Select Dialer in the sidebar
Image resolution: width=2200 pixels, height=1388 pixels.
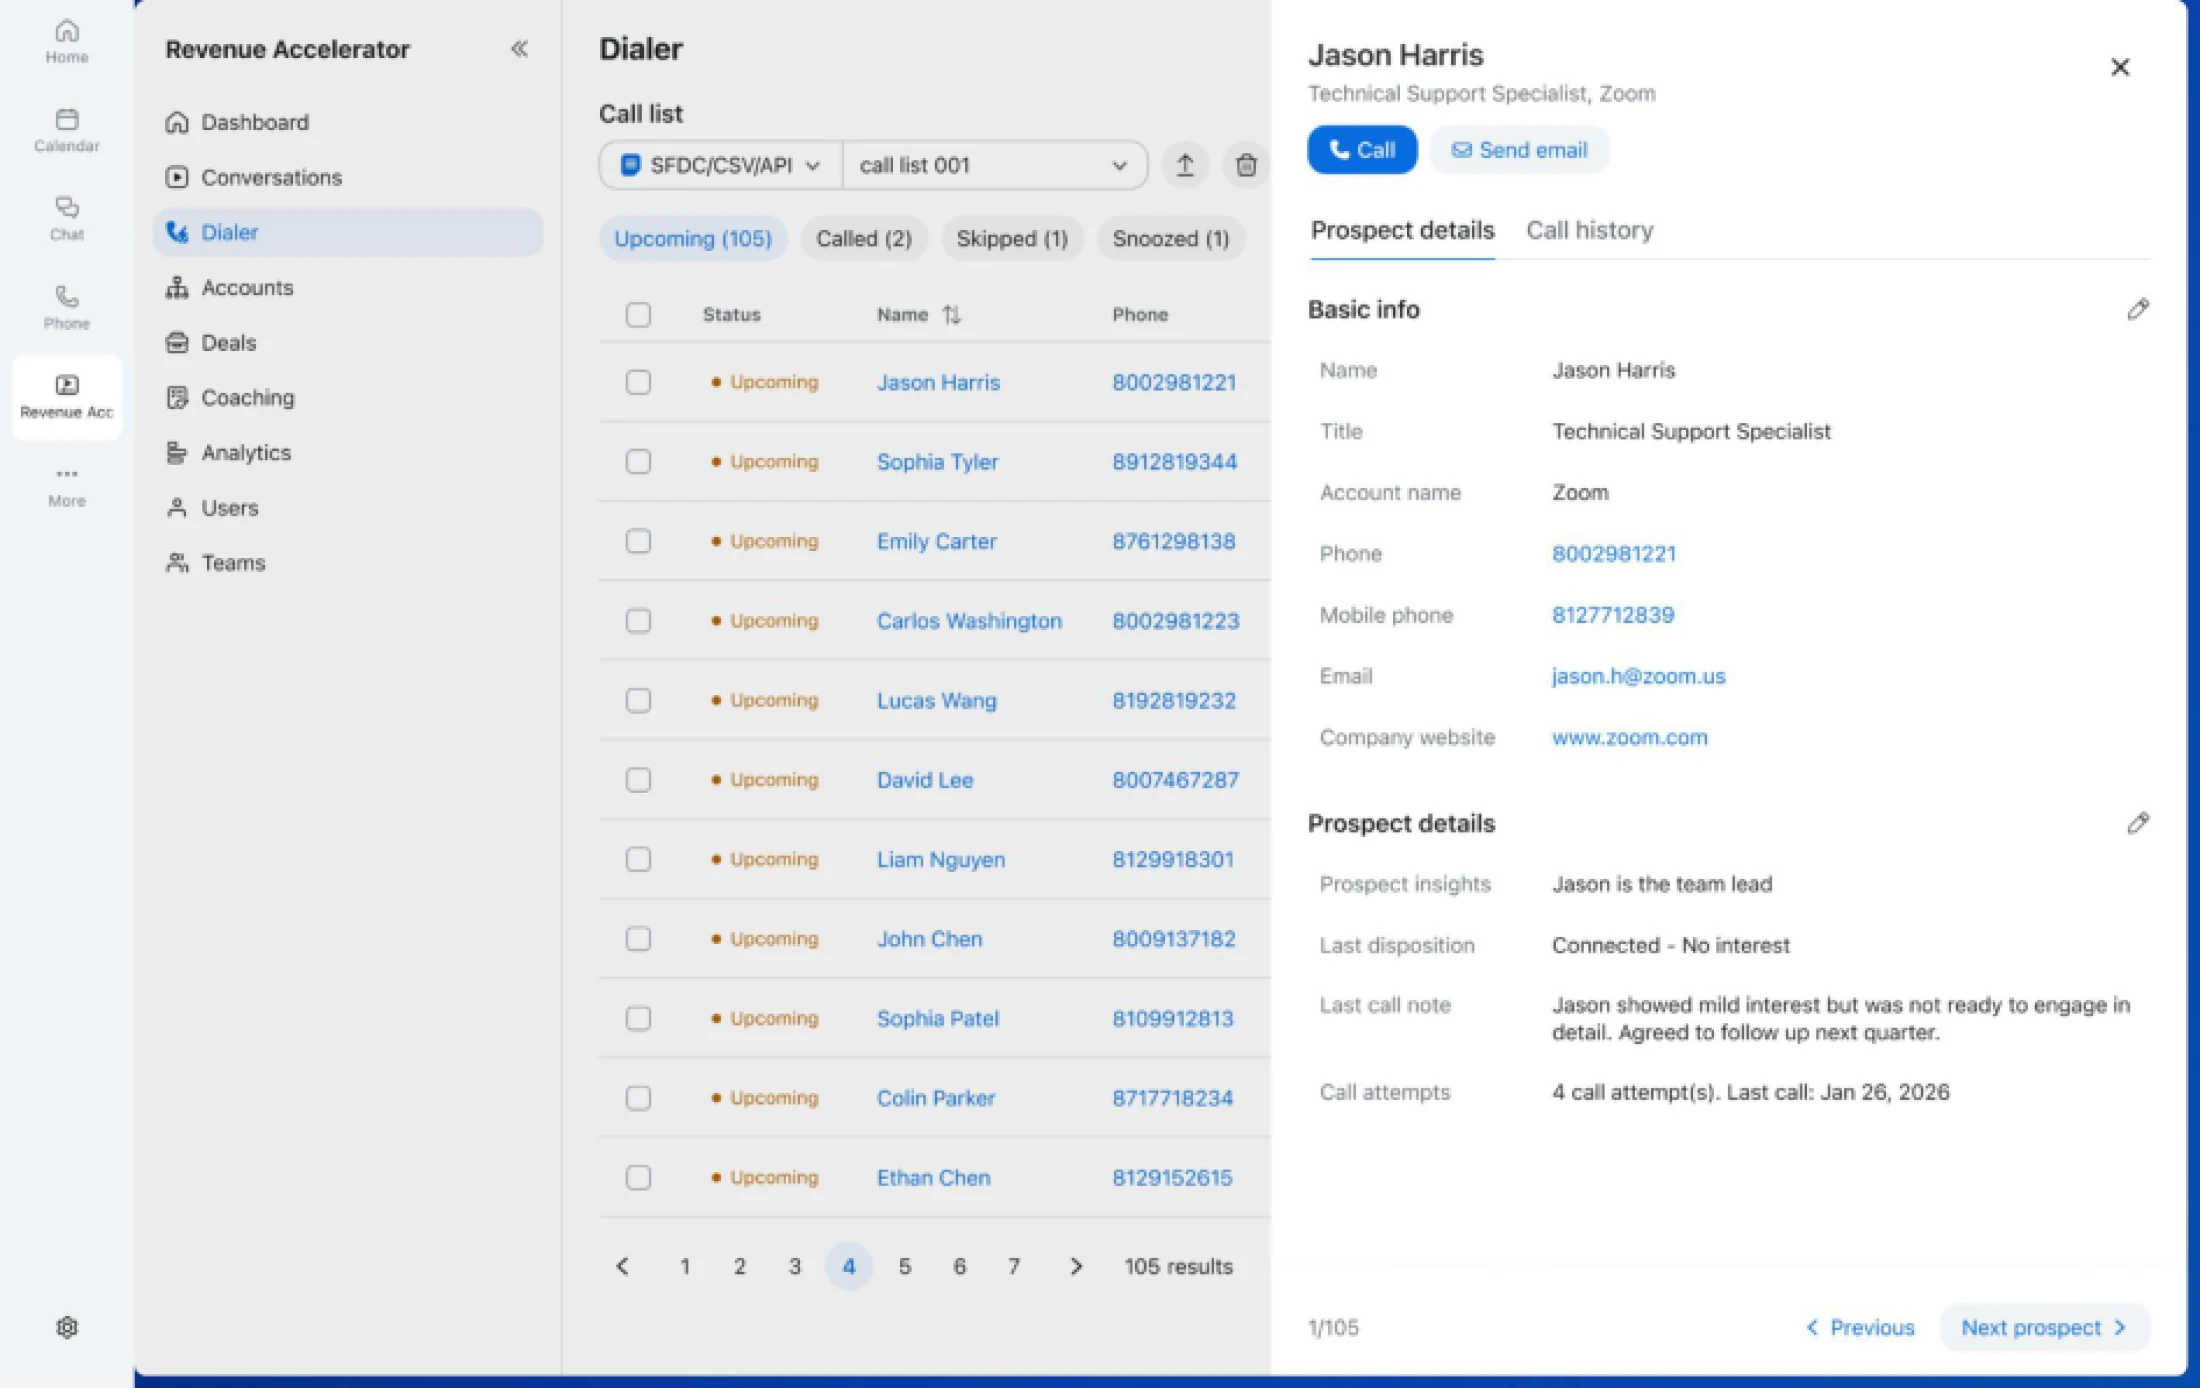coord(347,232)
